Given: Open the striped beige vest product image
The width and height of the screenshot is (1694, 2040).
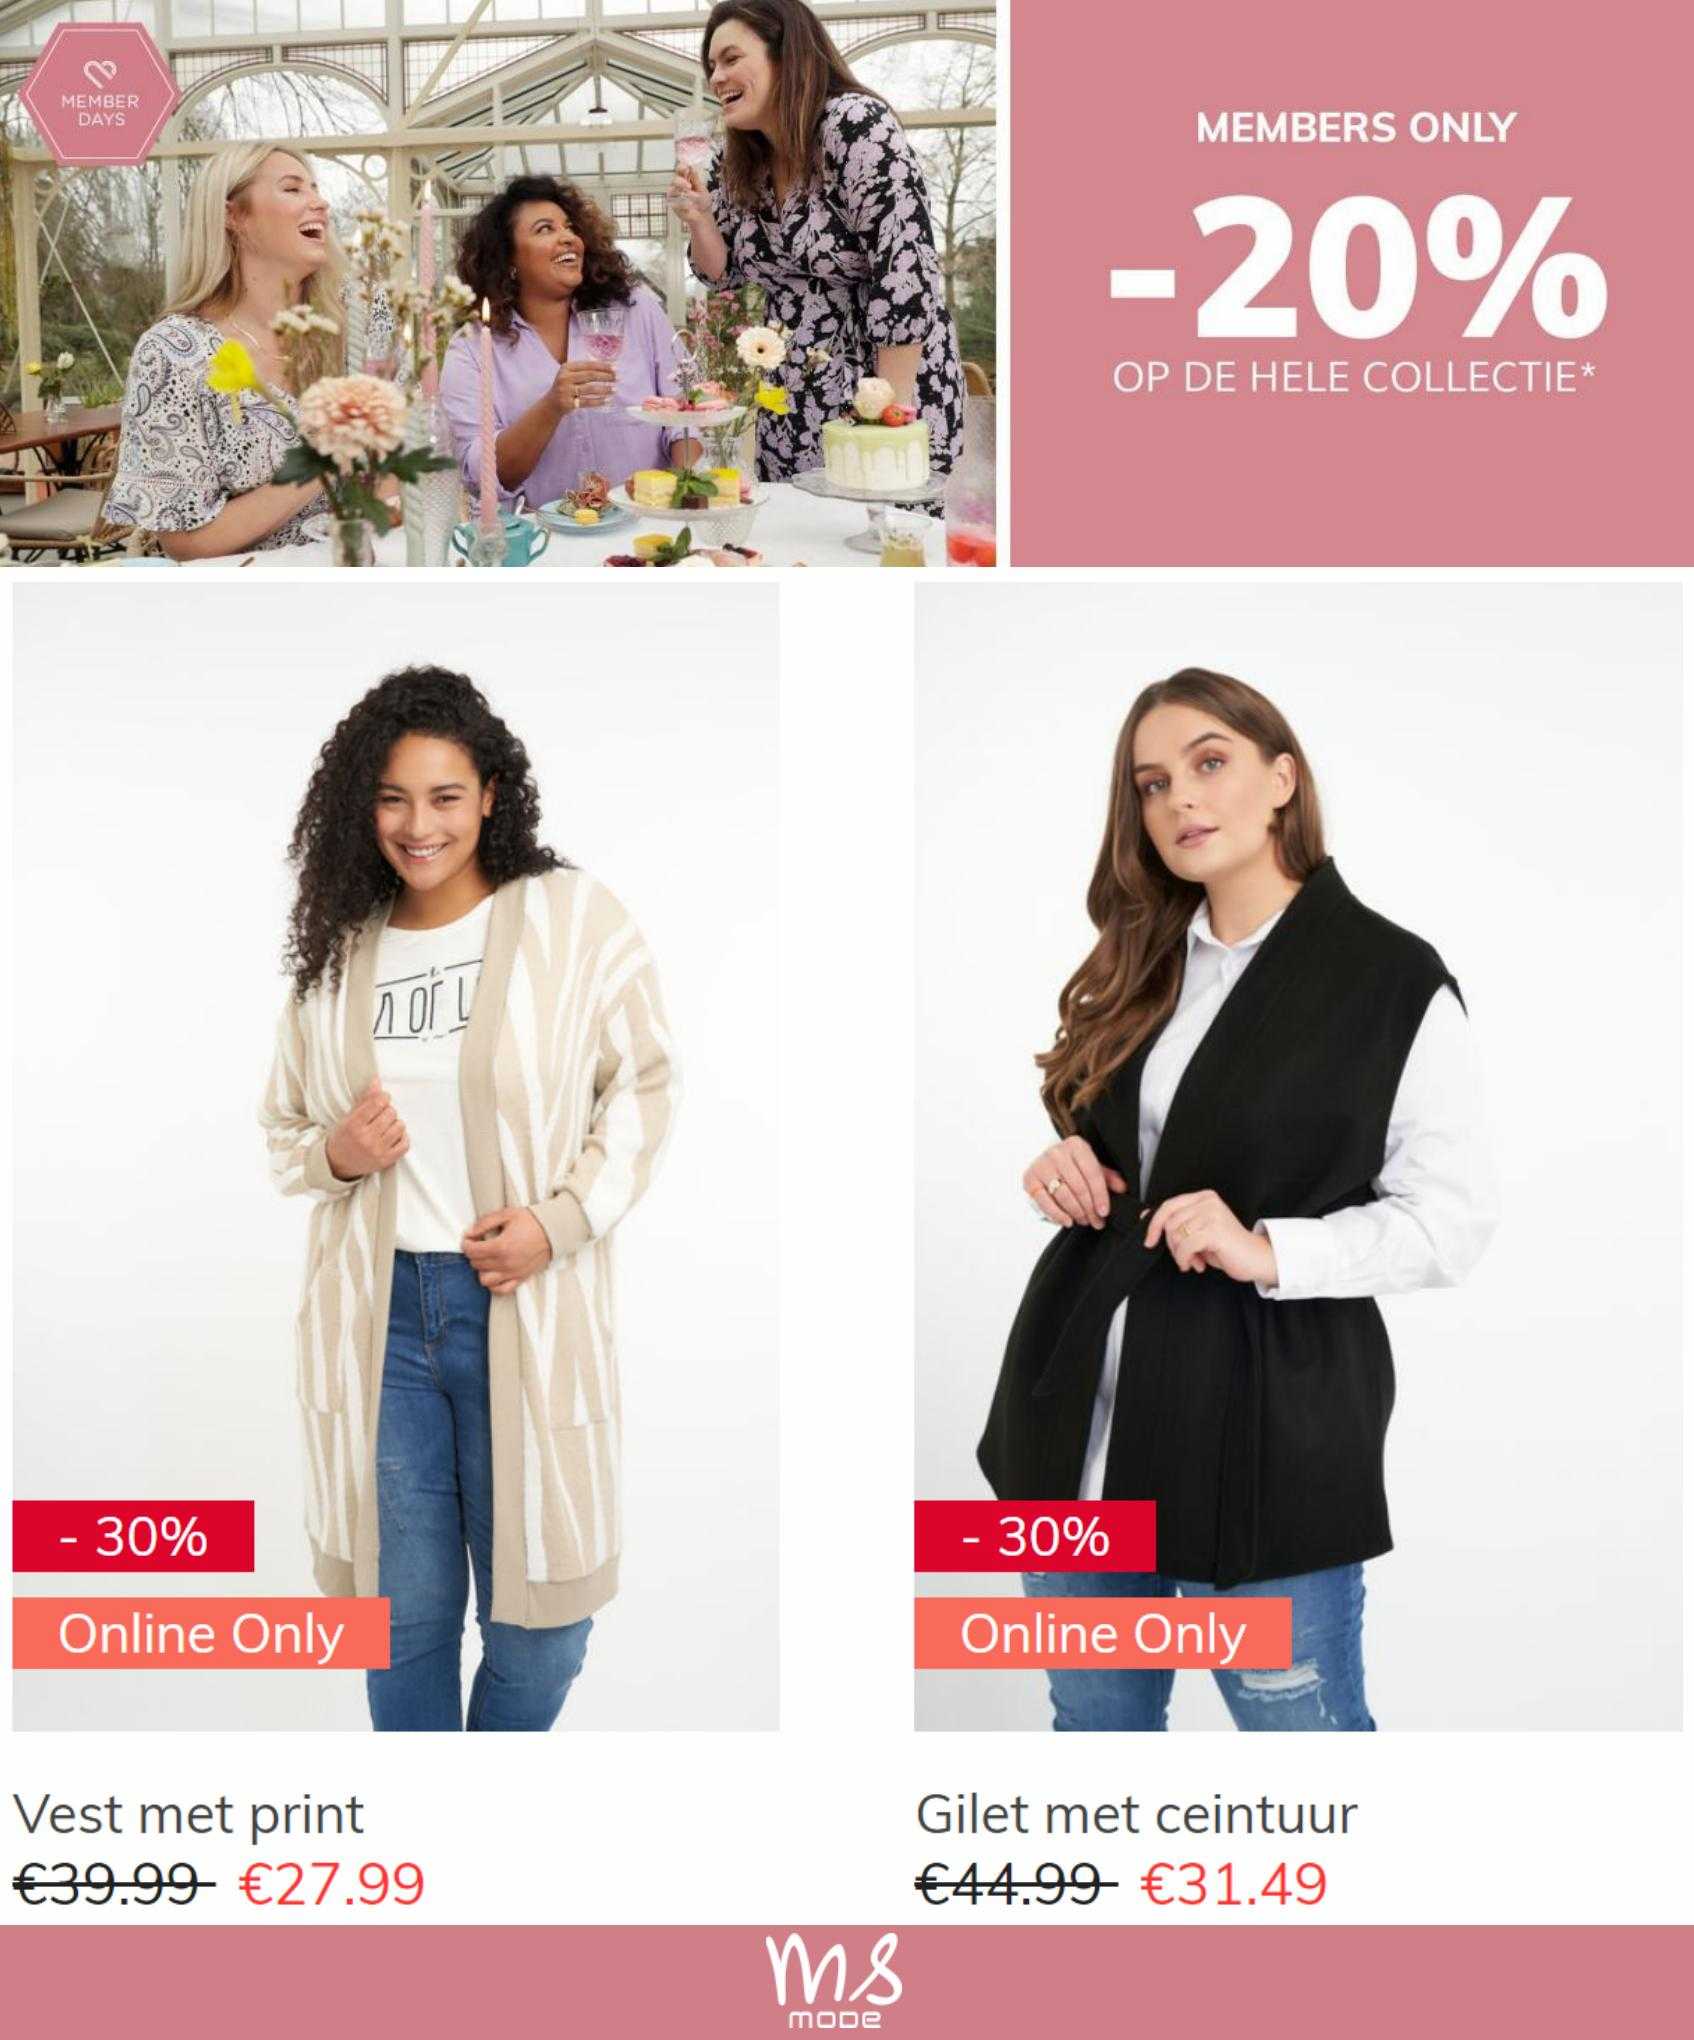Looking at the screenshot, I should point(396,1157).
